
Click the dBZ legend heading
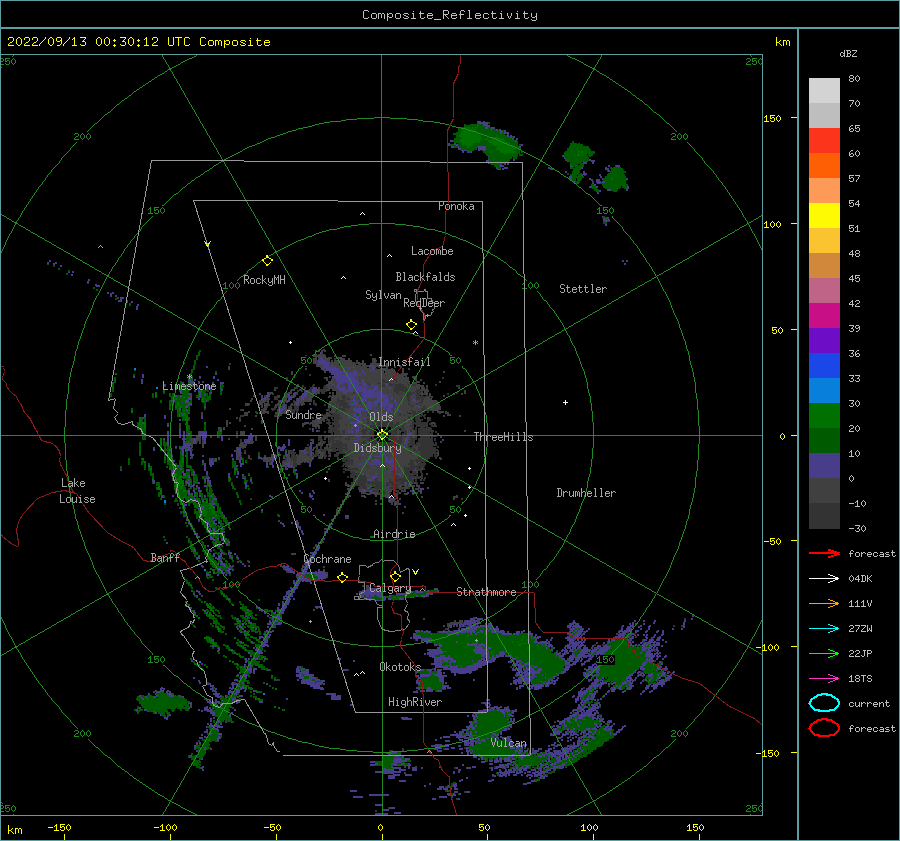tap(848, 53)
